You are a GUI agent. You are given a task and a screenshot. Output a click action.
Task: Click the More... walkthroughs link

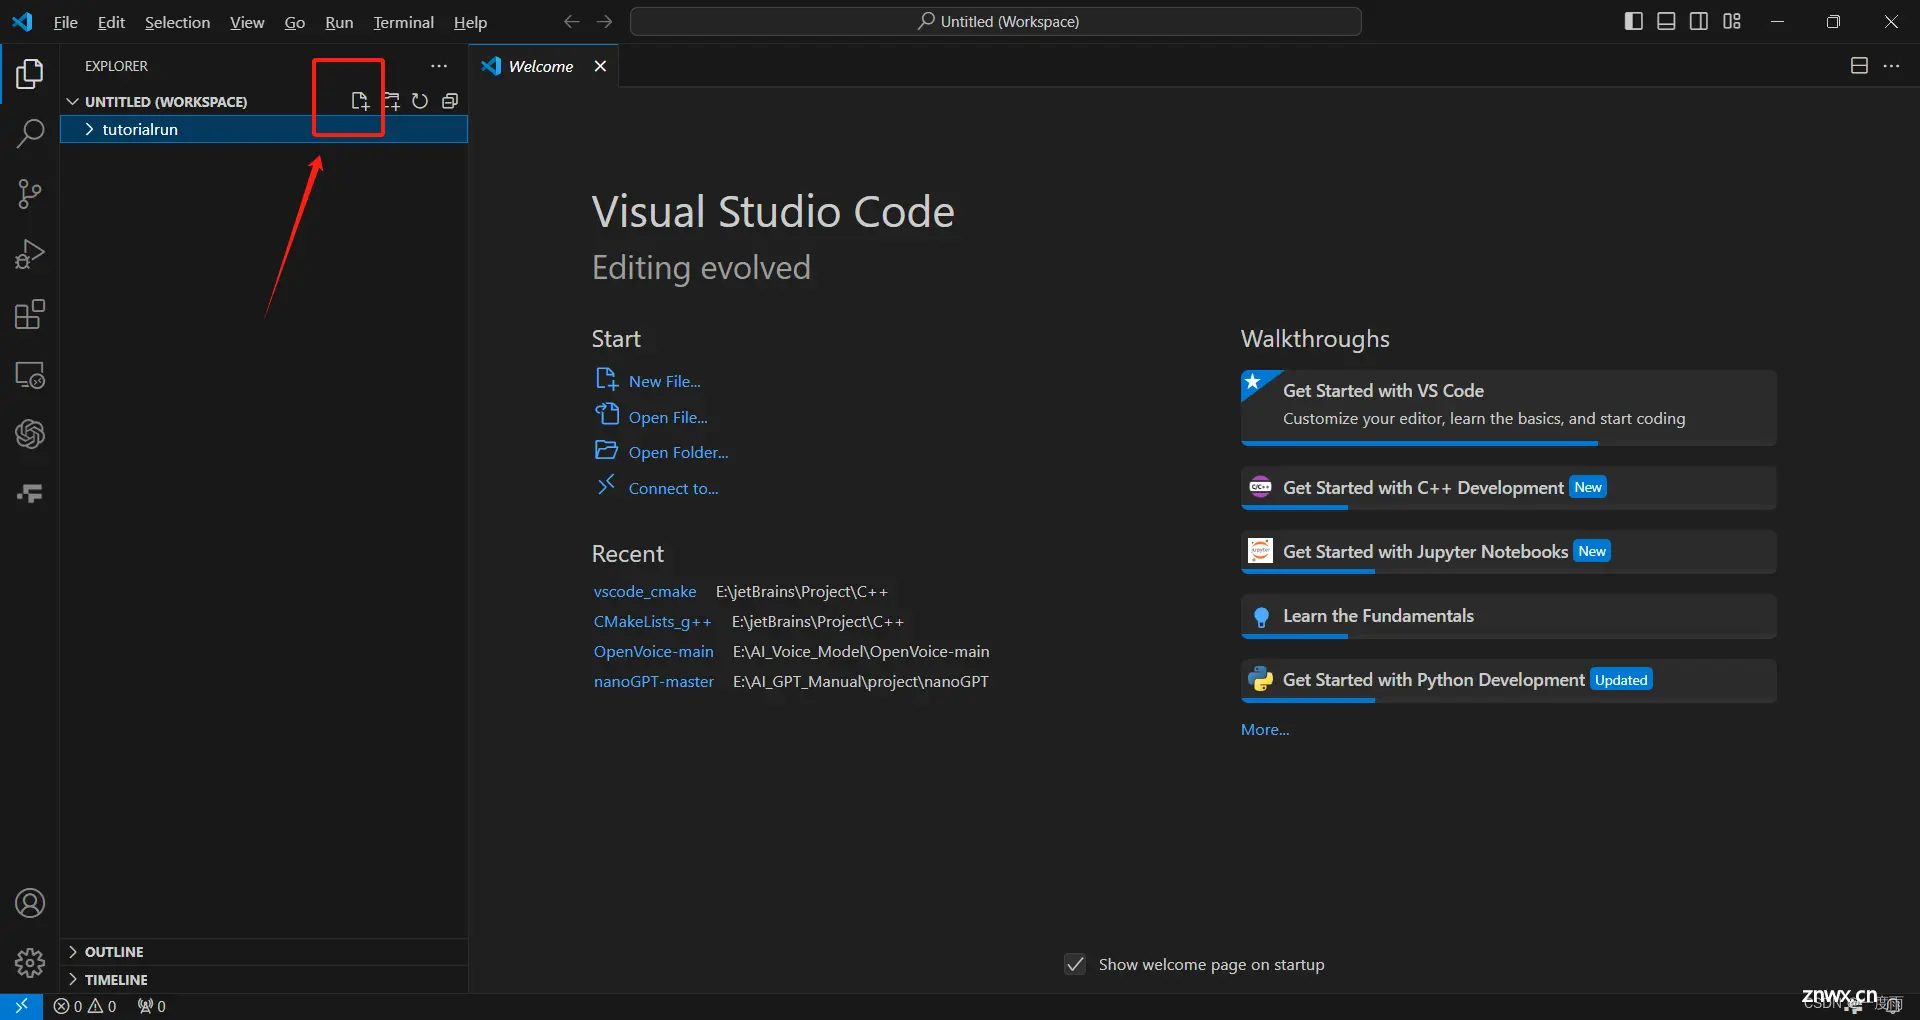click(1265, 730)
